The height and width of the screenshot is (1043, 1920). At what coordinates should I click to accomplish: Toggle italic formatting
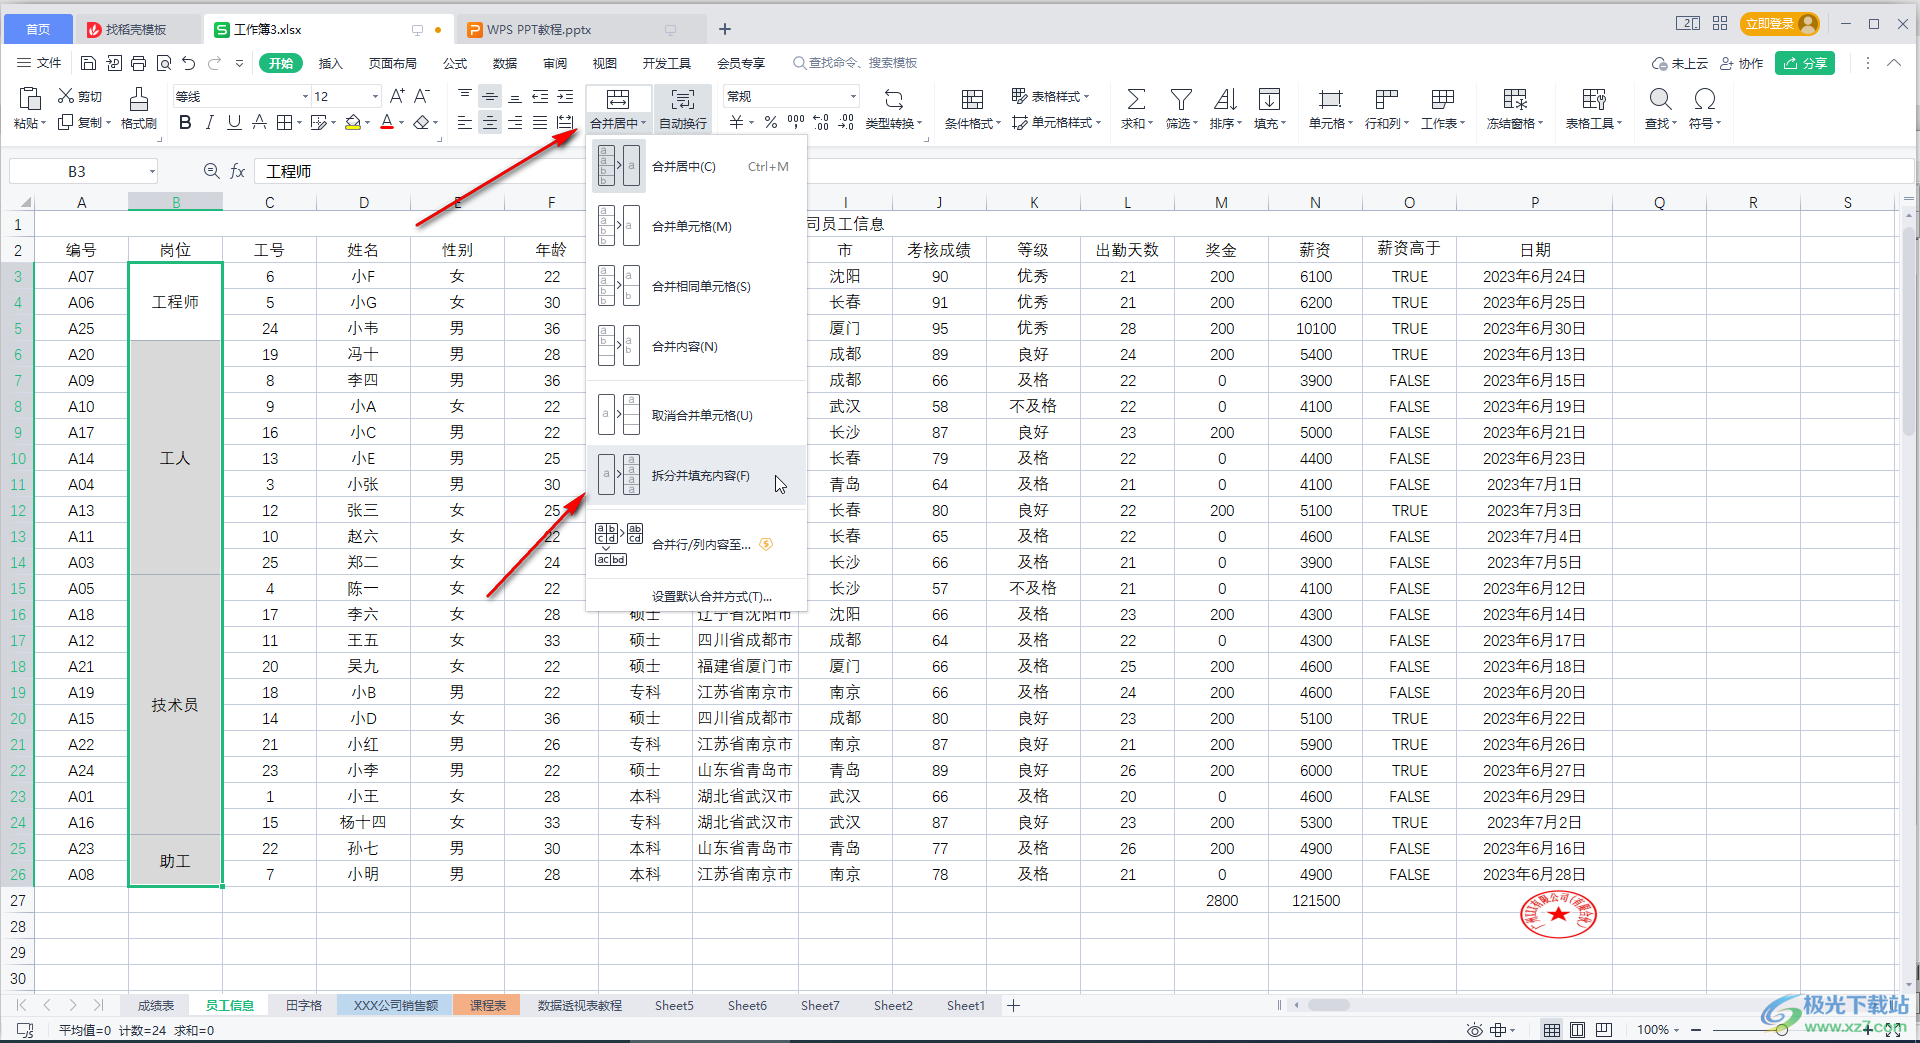209,122
